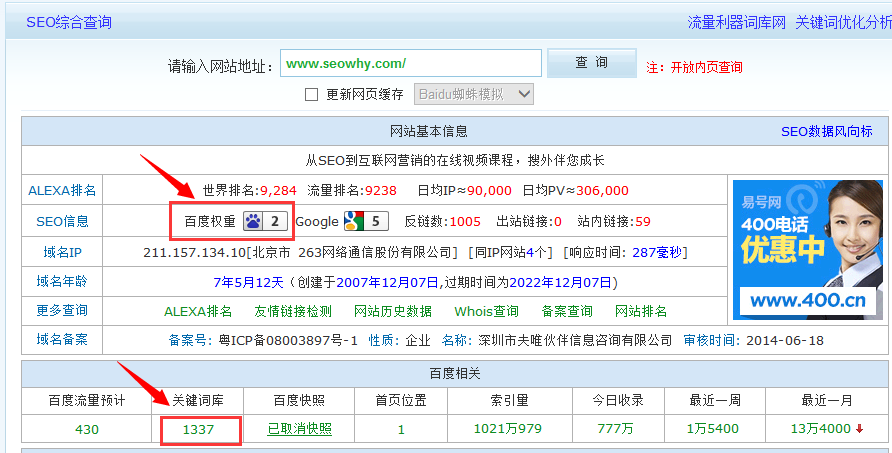The height and width of the screenshot is (453, 892).
Task: Open the Whois查询 link
Action: click(486, 311)
